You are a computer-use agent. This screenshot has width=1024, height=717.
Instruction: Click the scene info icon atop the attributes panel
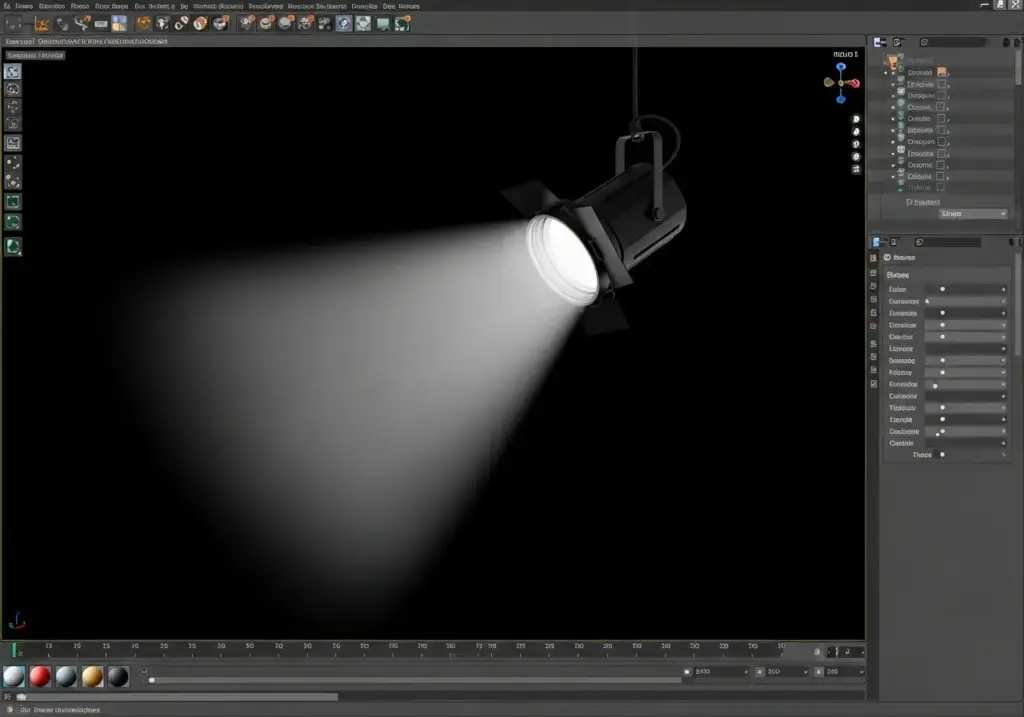coord(886,257)
